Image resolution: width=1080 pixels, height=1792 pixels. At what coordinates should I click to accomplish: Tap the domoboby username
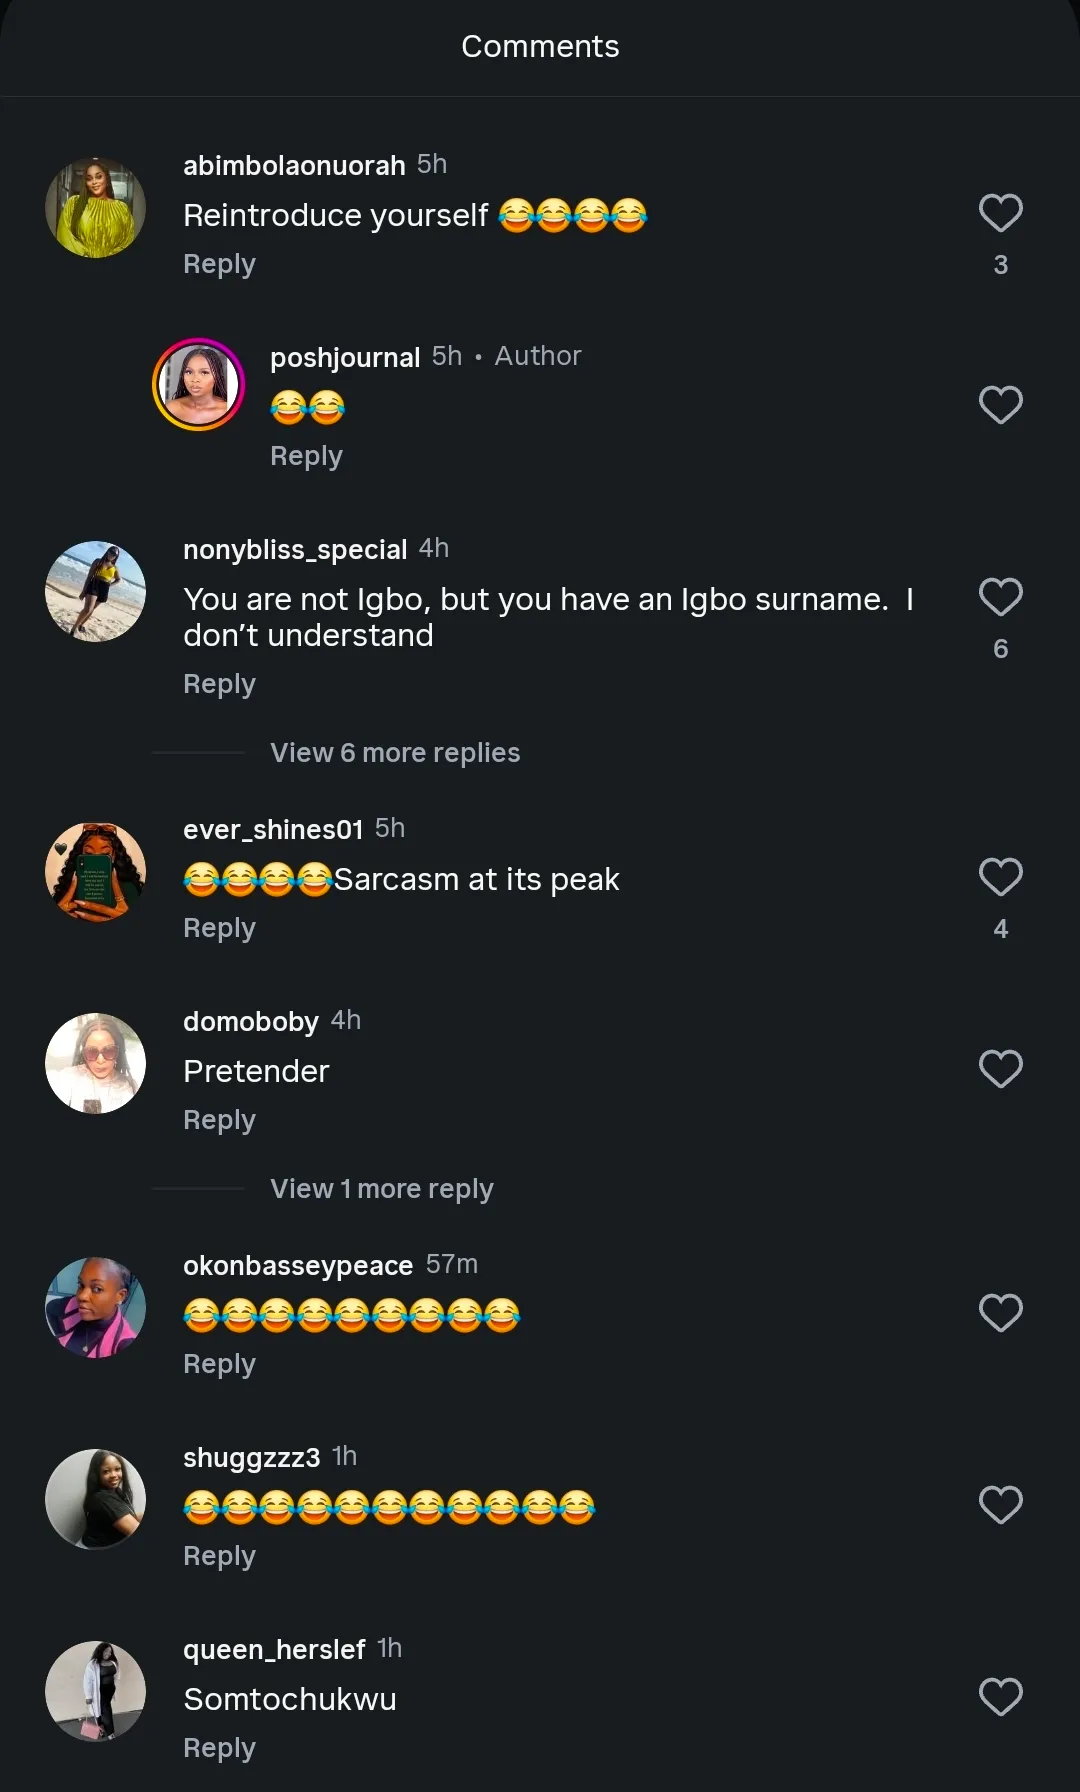pos(251,1022)
